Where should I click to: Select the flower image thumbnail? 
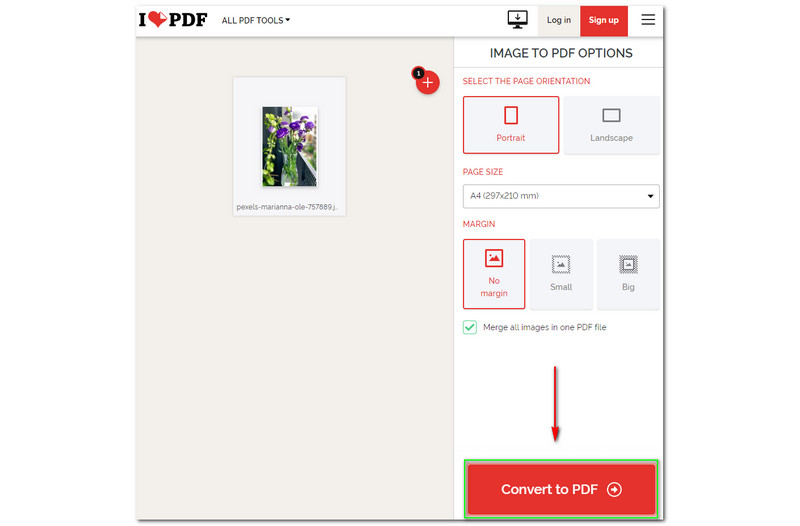pyautogui.click(x=289, y=146)
